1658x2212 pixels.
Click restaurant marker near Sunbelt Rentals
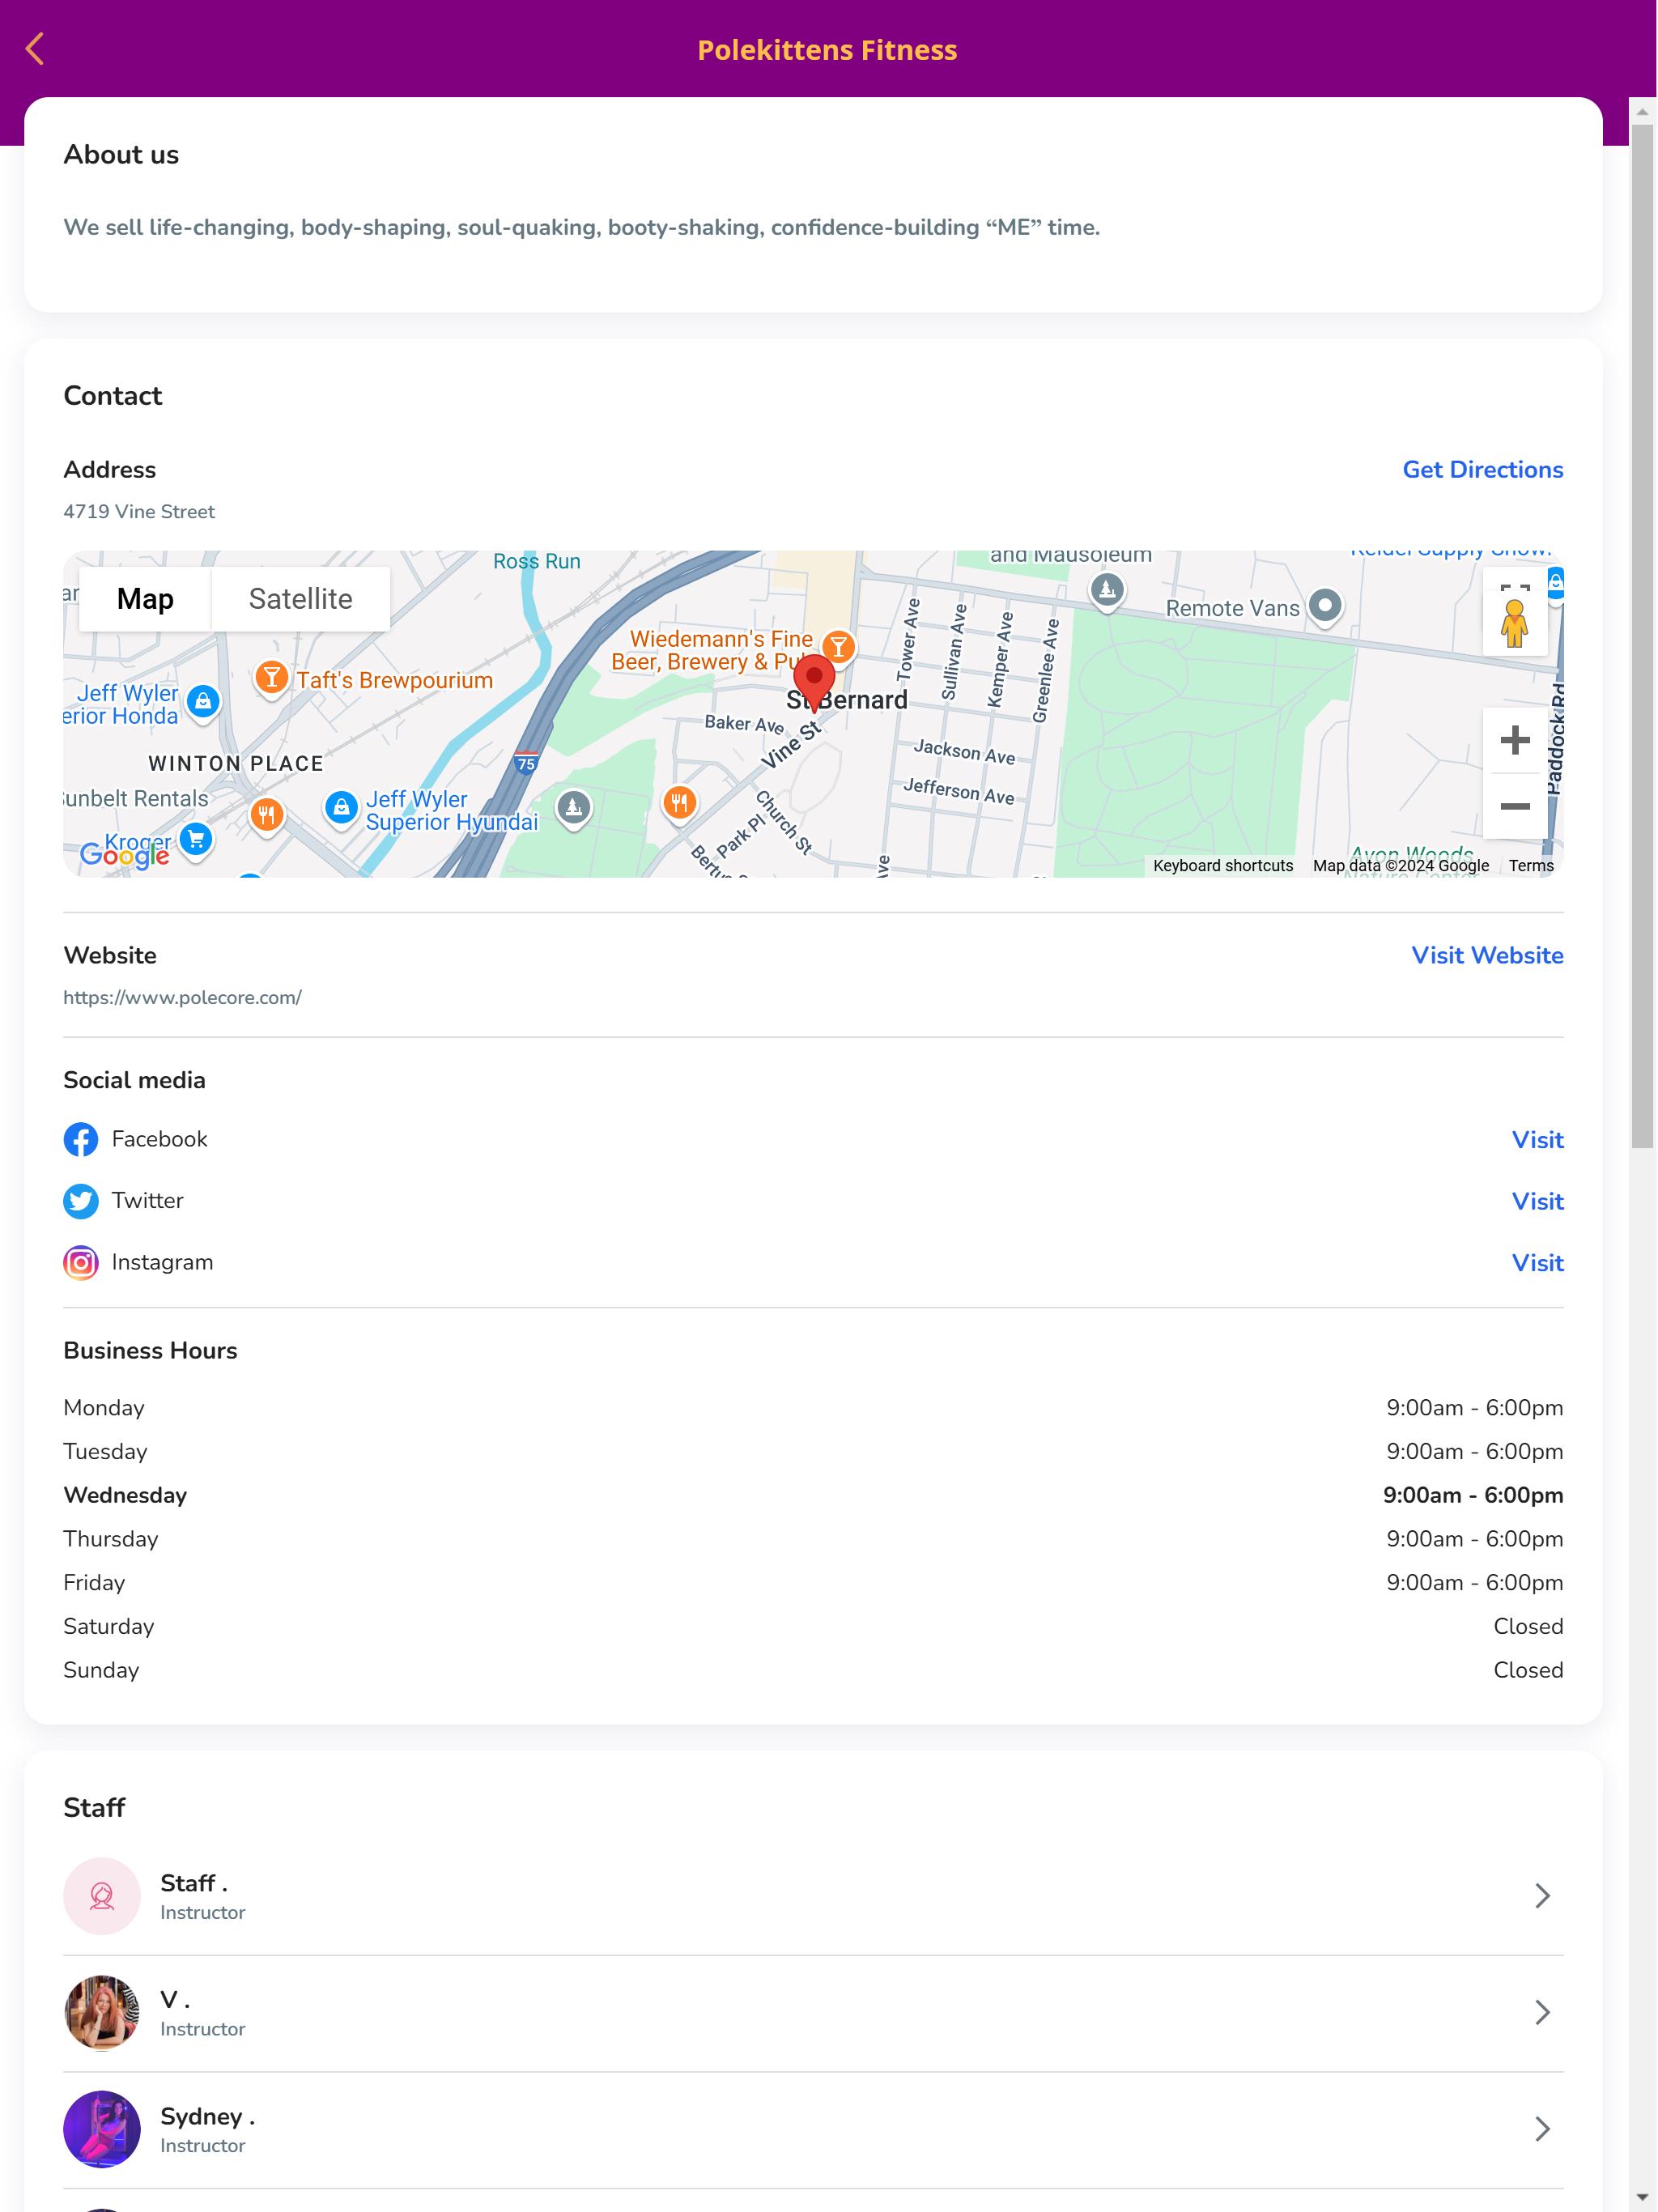click(x=266, y=815)
